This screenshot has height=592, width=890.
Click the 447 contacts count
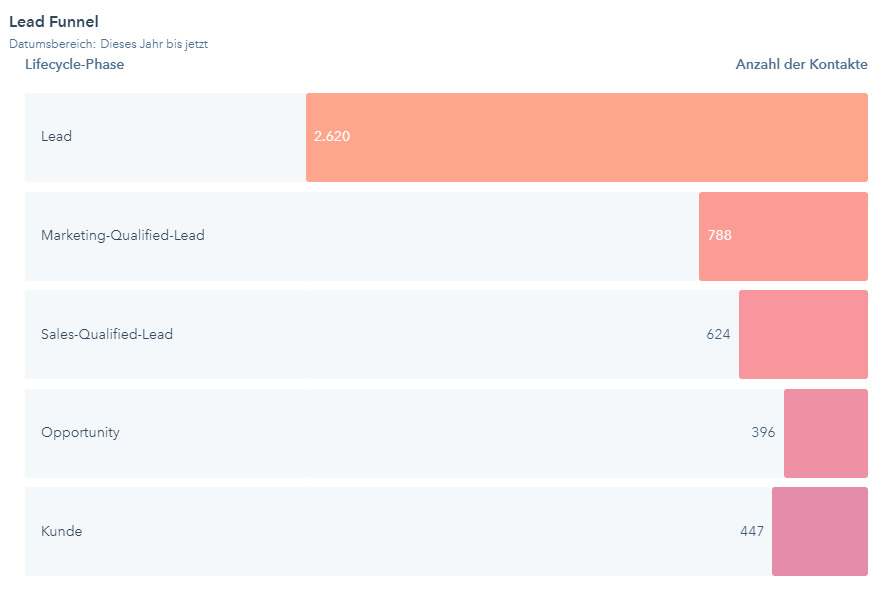(751, 531)
